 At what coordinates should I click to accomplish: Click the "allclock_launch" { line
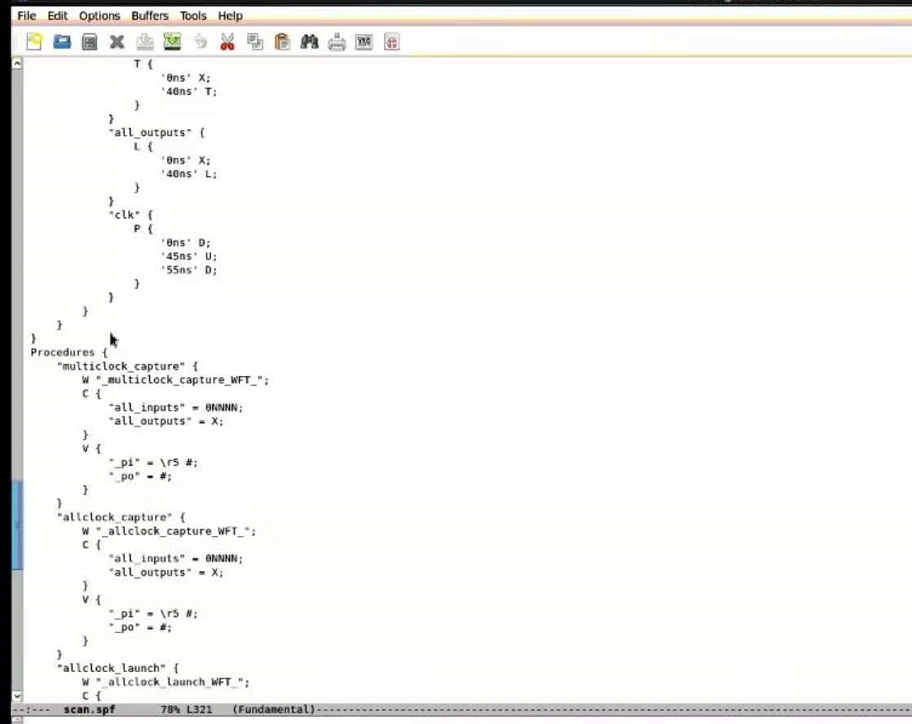tap(117, 668)
